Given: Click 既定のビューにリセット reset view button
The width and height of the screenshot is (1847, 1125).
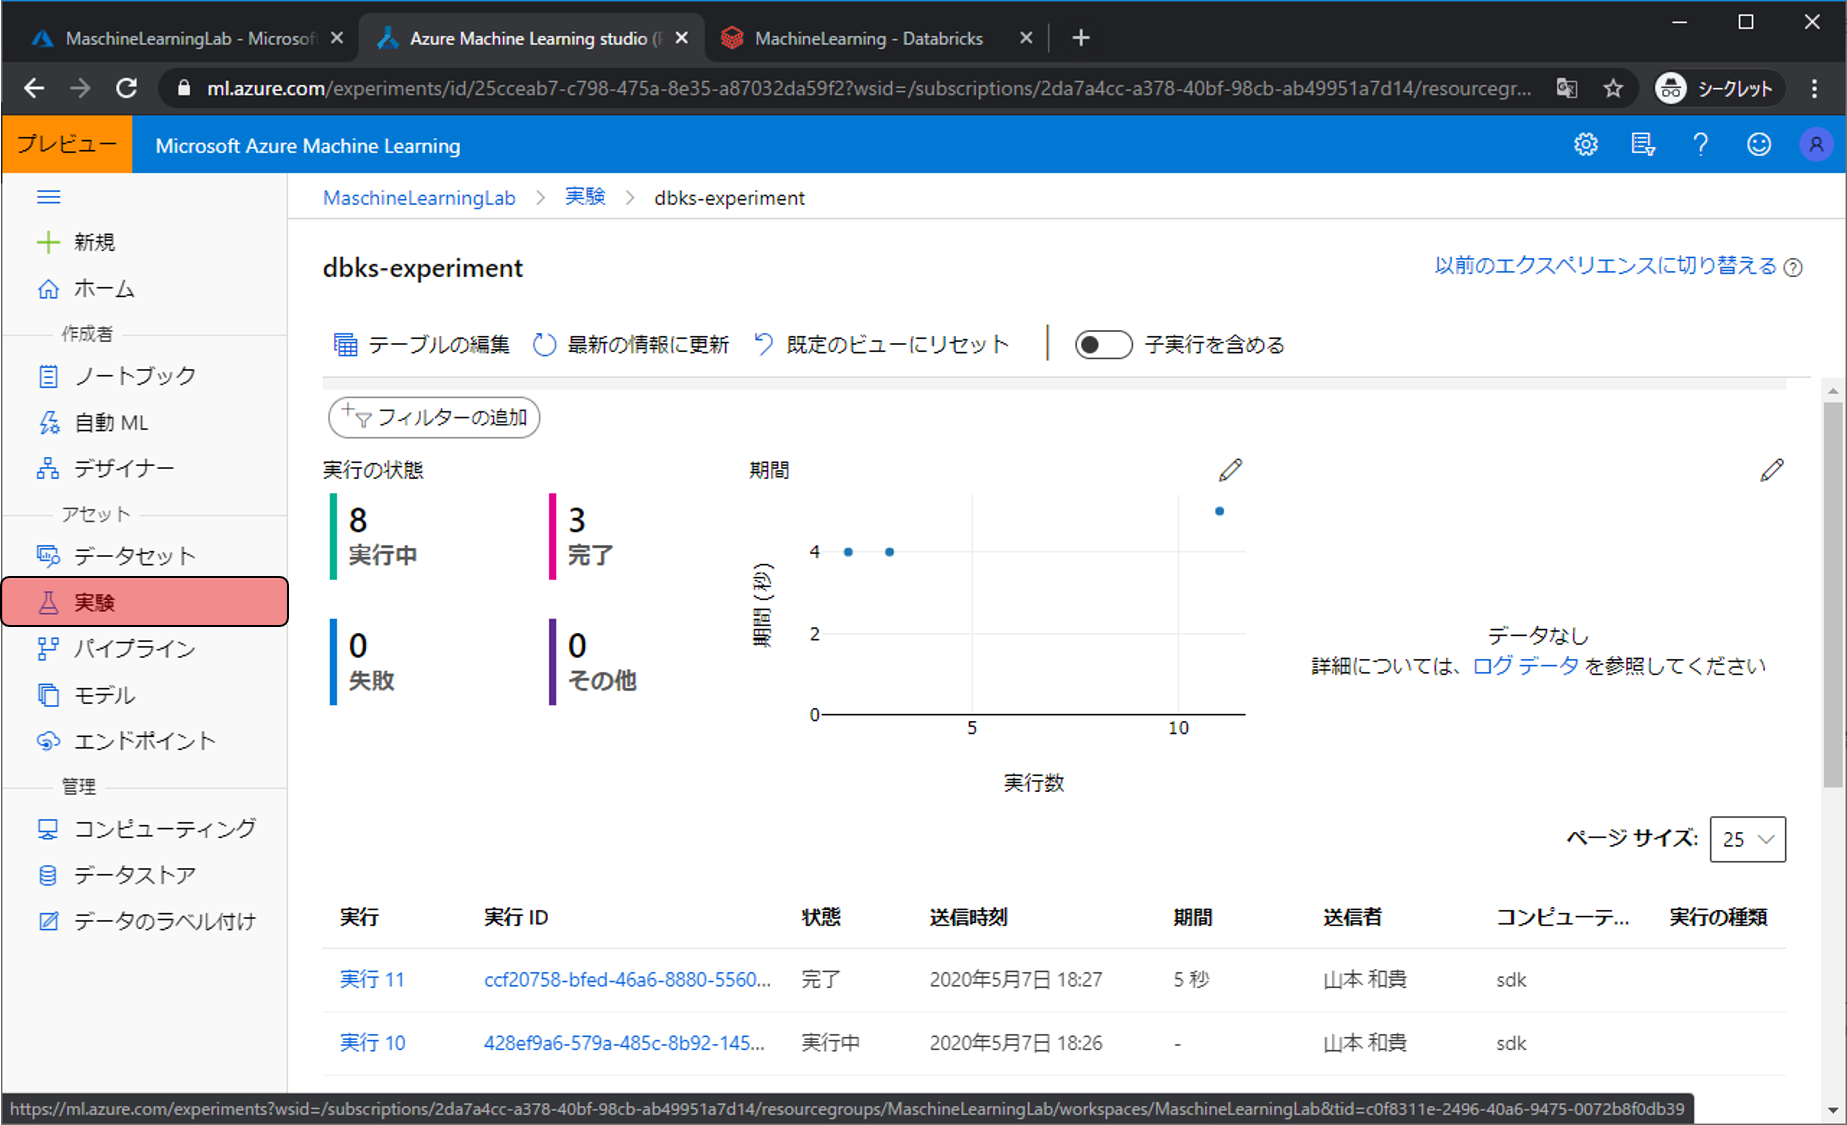Looking at the screenshot, I should pos(881,345).
